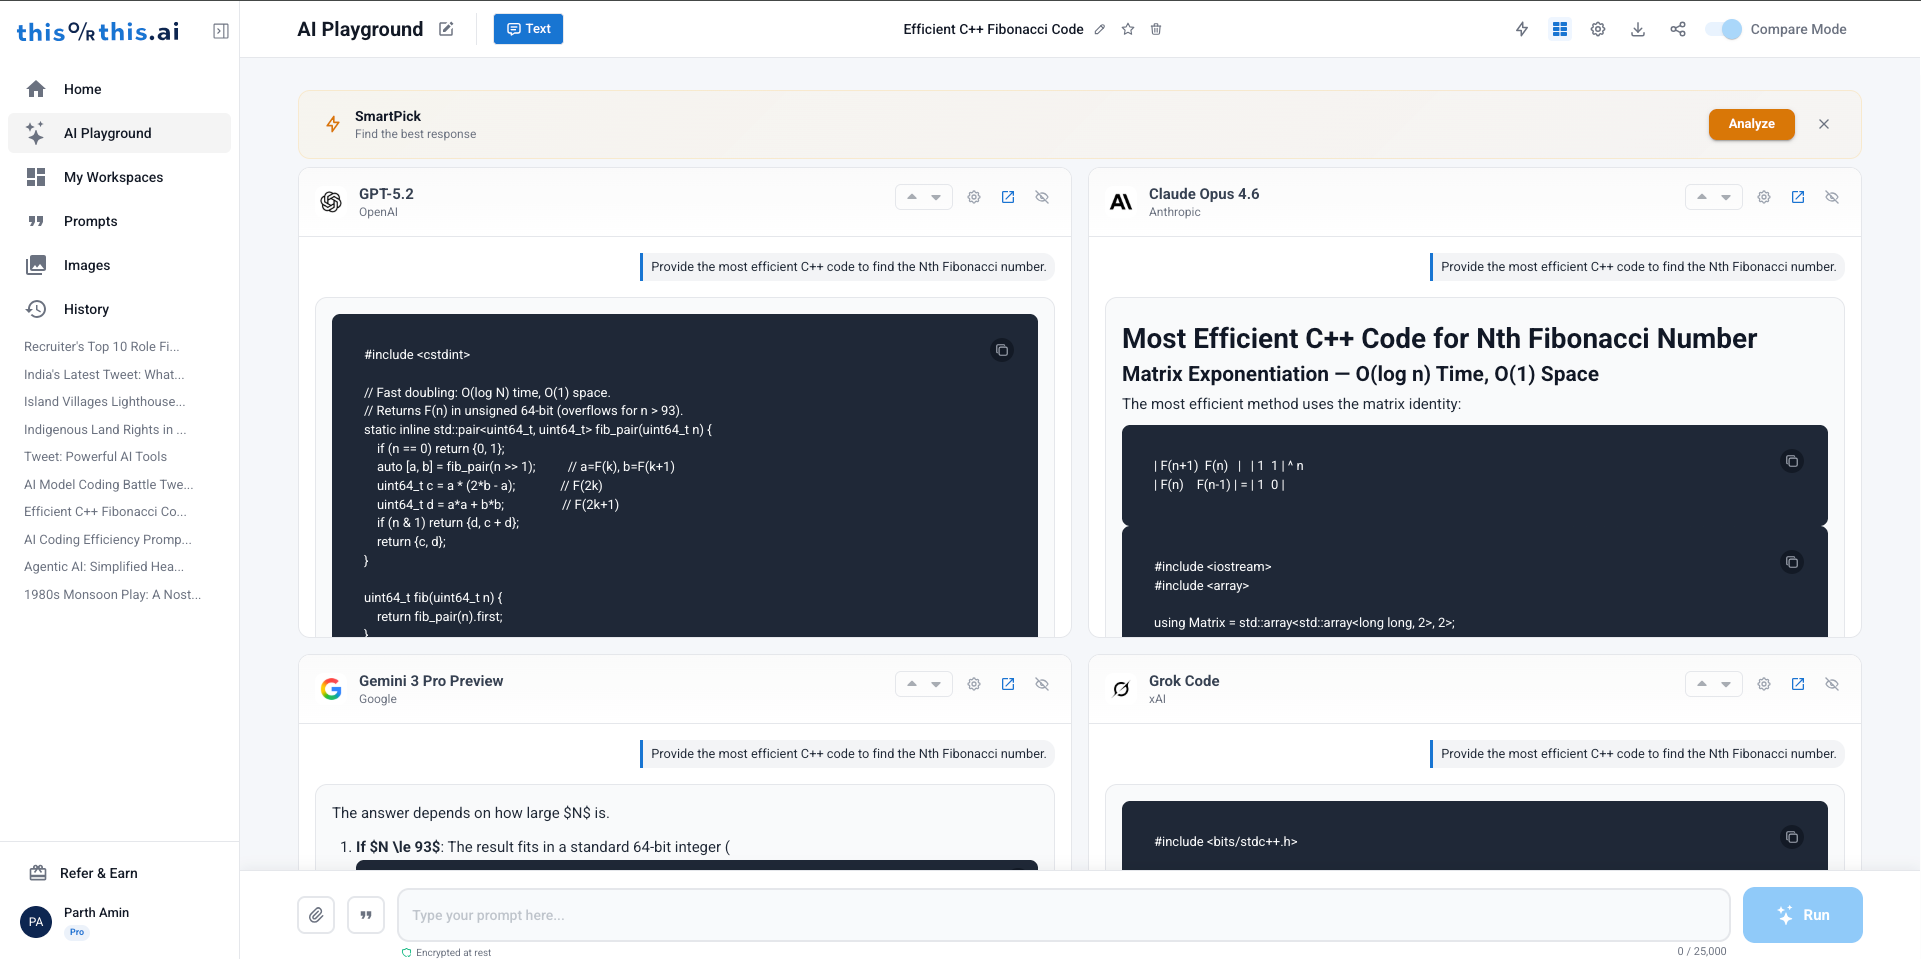The width and height of the screenshot is (1921, 959).
Task: Delete chat using trash icon
Action: click(x=1156, y=29)
